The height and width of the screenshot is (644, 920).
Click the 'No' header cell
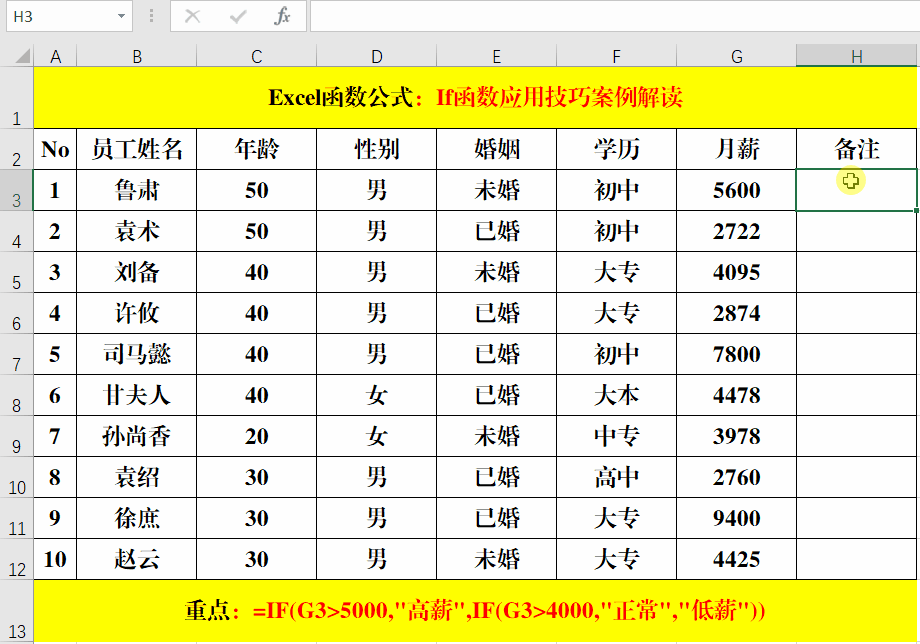55,149
